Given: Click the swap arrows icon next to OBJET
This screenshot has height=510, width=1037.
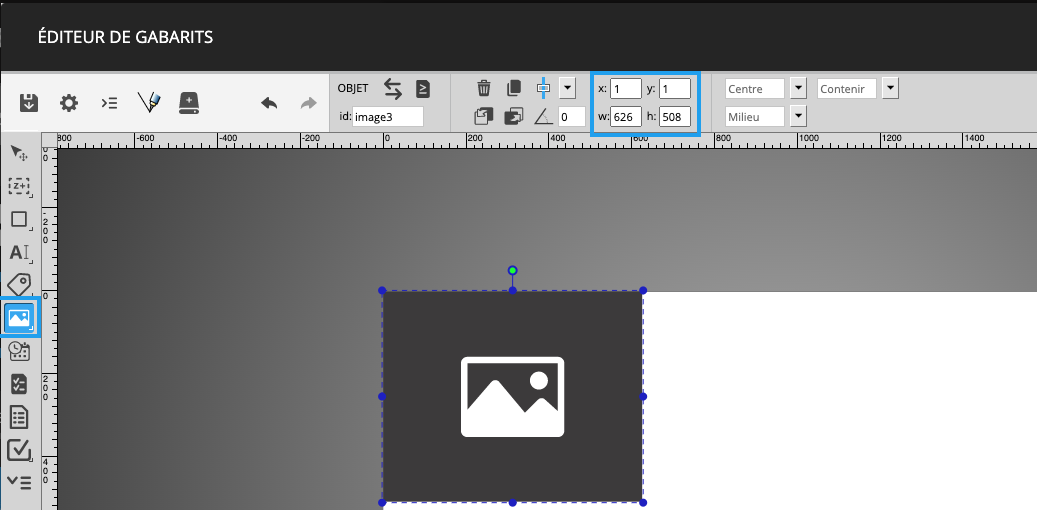Looking at the screenshot, I should 393,89.
